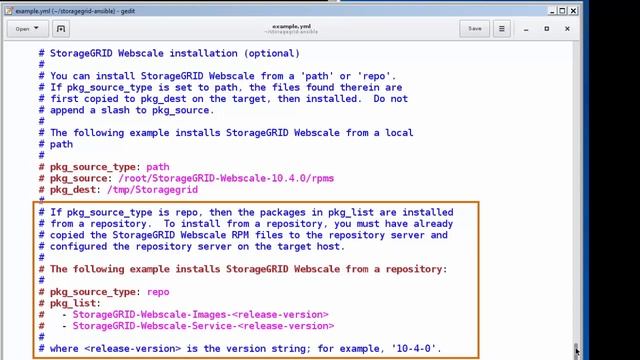Viewport: 640px width, 360px height.
Task: Click 'StorageGRID-Webscale-Images-<release-version>' entry
Action: 200,315
